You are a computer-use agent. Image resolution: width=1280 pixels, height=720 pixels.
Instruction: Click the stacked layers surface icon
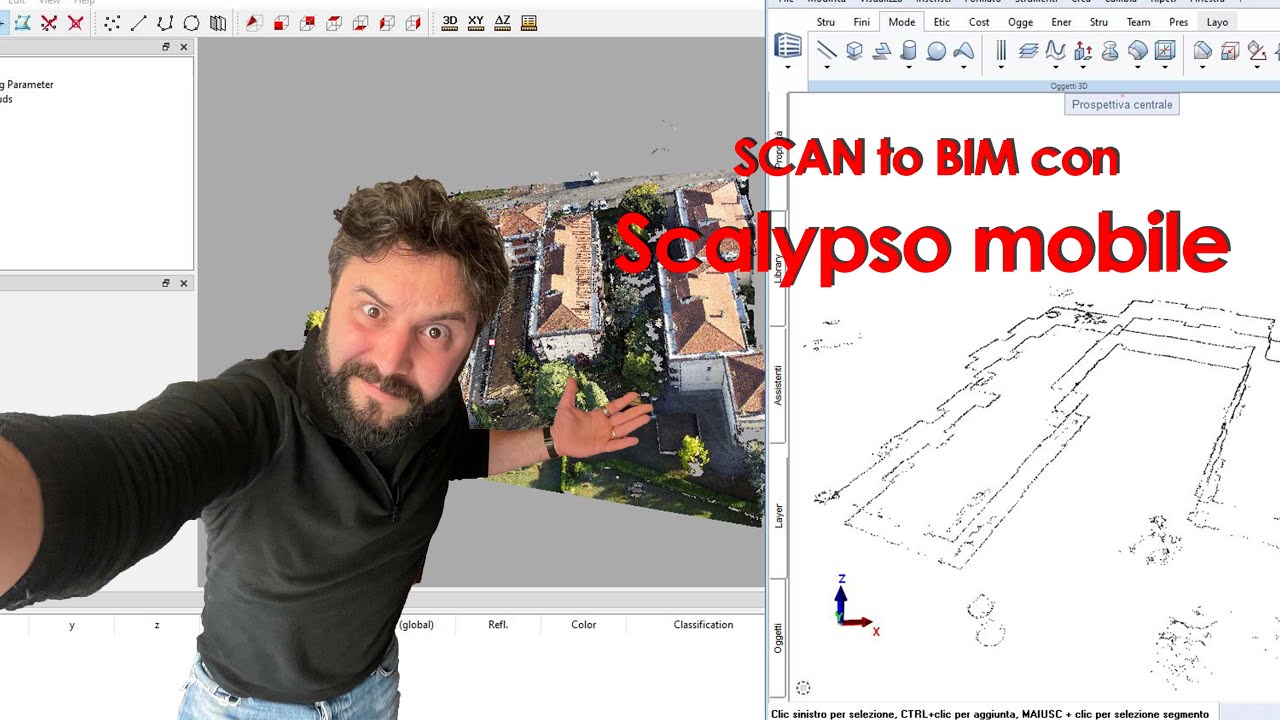coord(1028,51)
